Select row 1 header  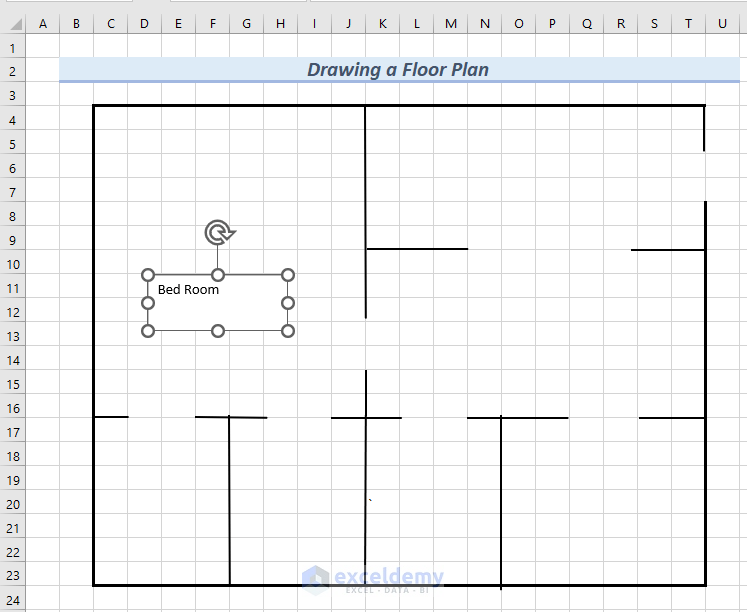tap(12, 48)
